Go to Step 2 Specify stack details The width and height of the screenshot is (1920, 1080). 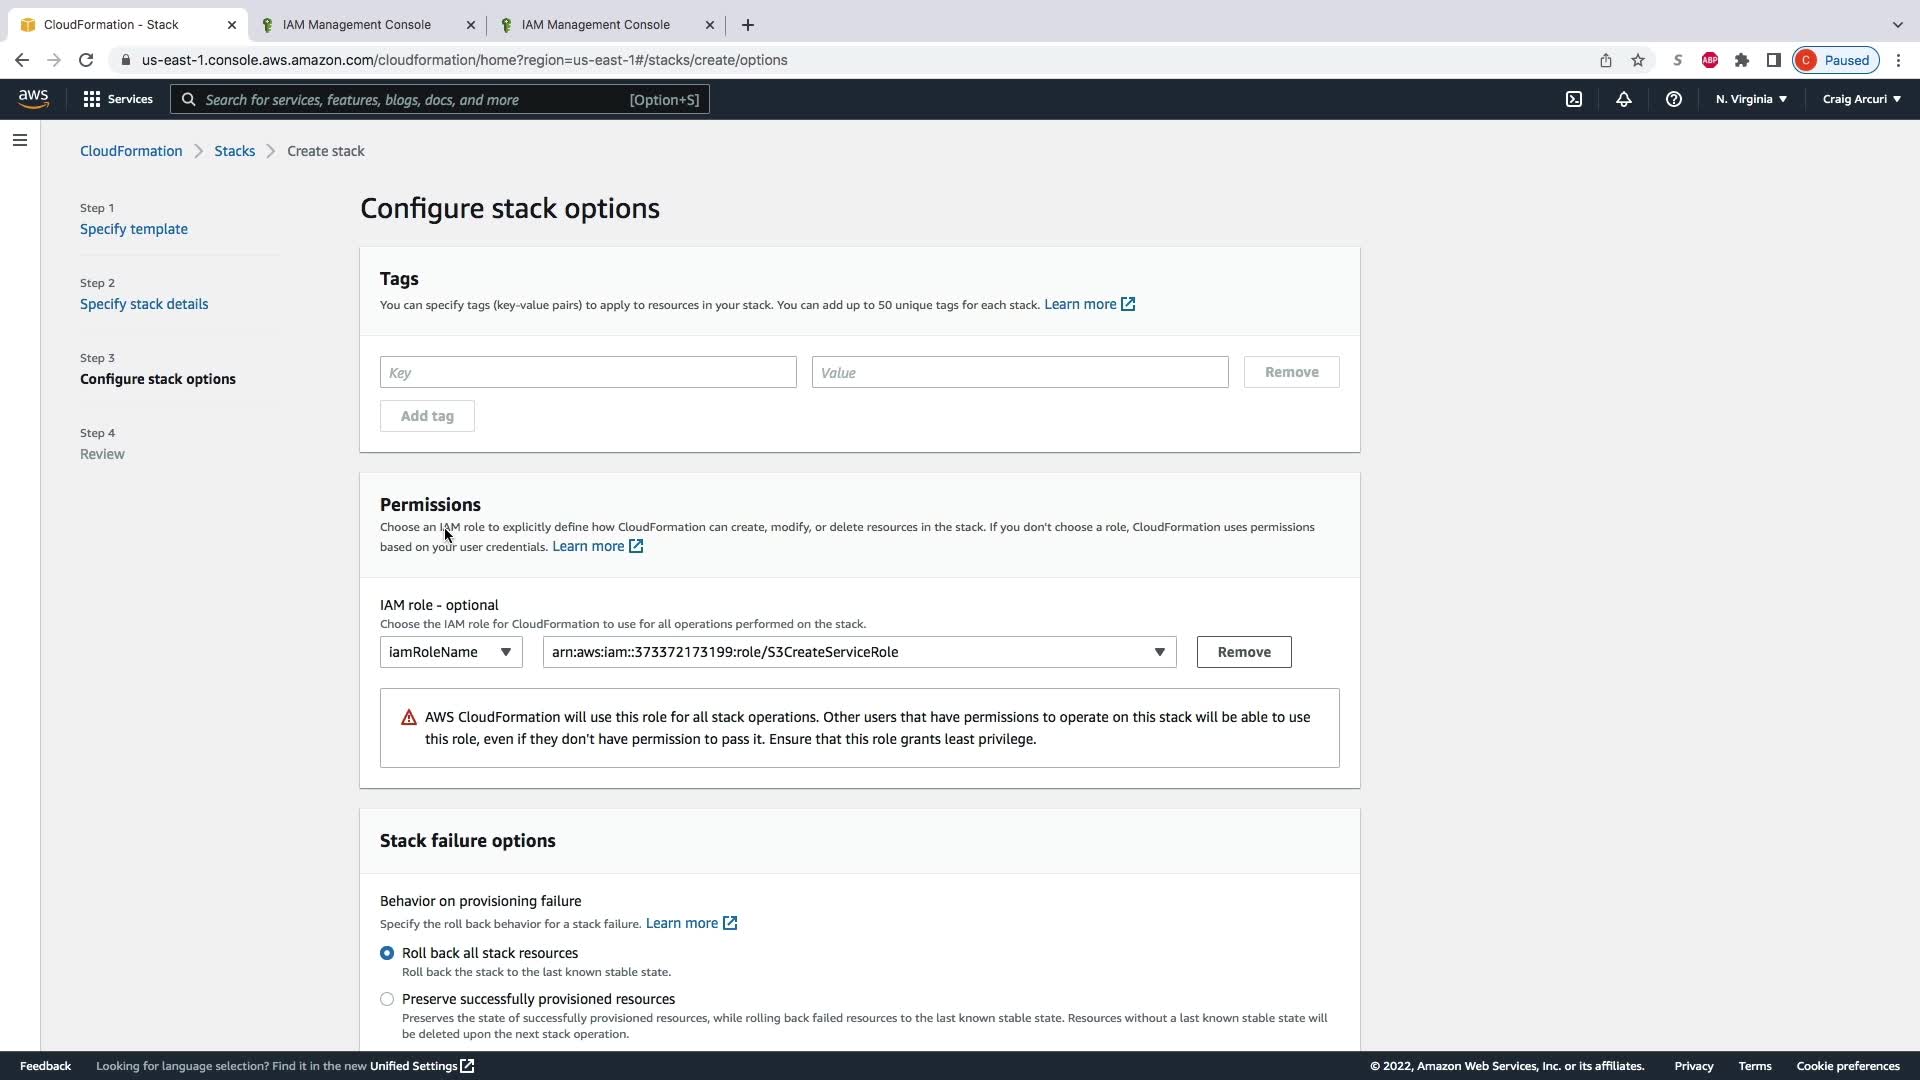[144, 304]
